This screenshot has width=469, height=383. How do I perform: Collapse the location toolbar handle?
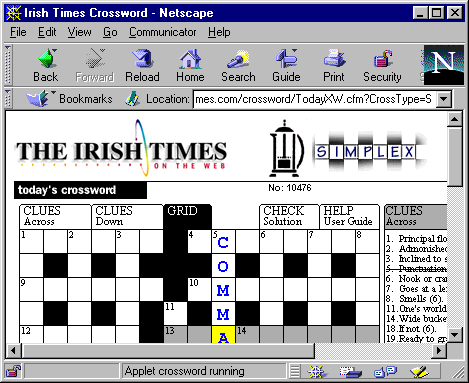click(x=8, y=99)
